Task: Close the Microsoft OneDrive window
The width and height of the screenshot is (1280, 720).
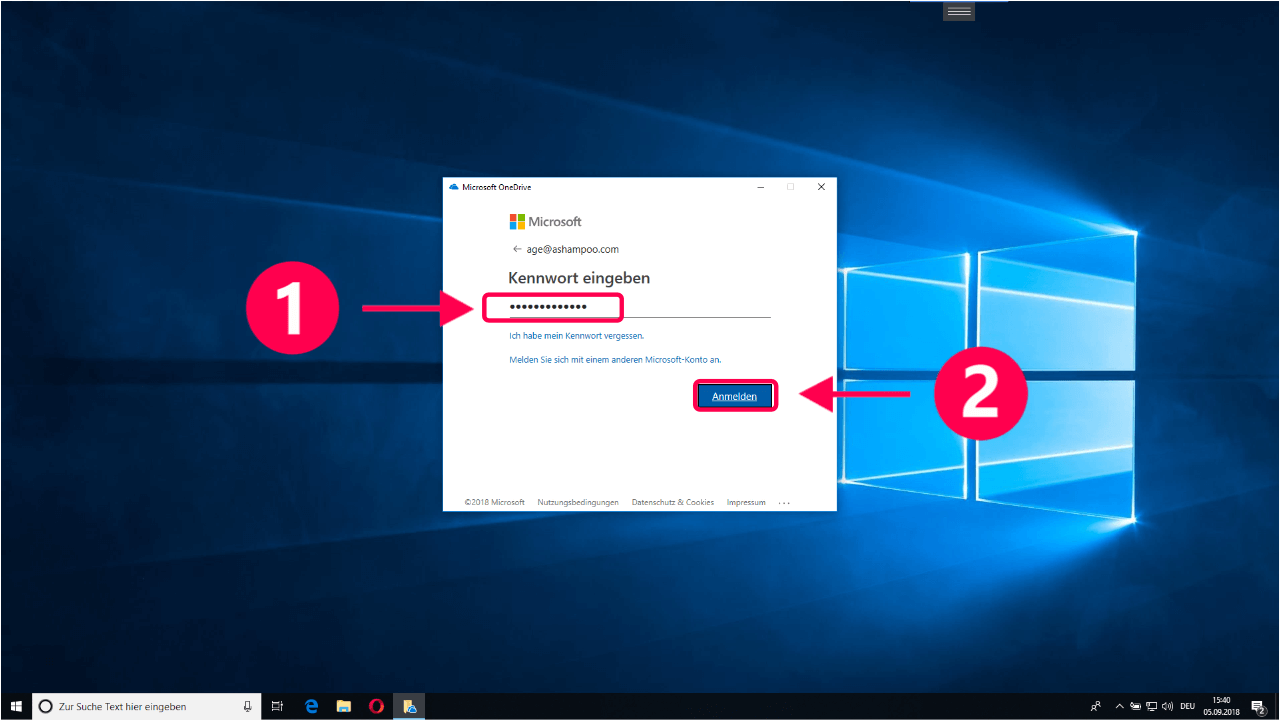Action: (x=821, y=187)
